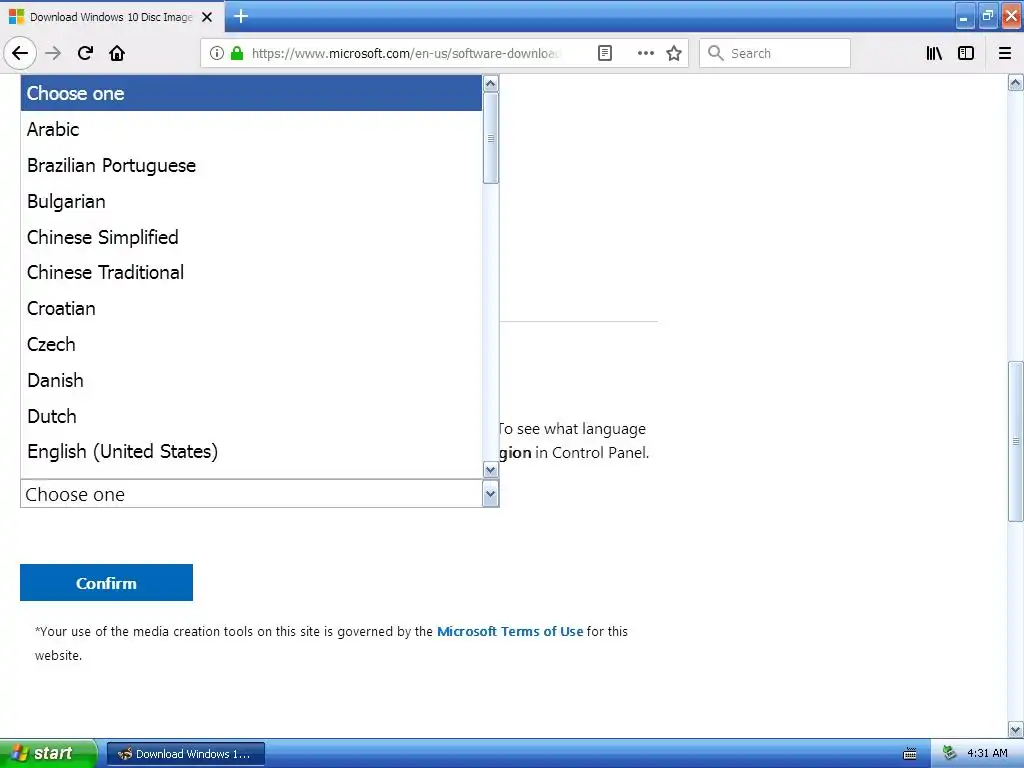The image size is (1024, 768).
Task: Open a new tab with plus button
Action: [241, 16]
